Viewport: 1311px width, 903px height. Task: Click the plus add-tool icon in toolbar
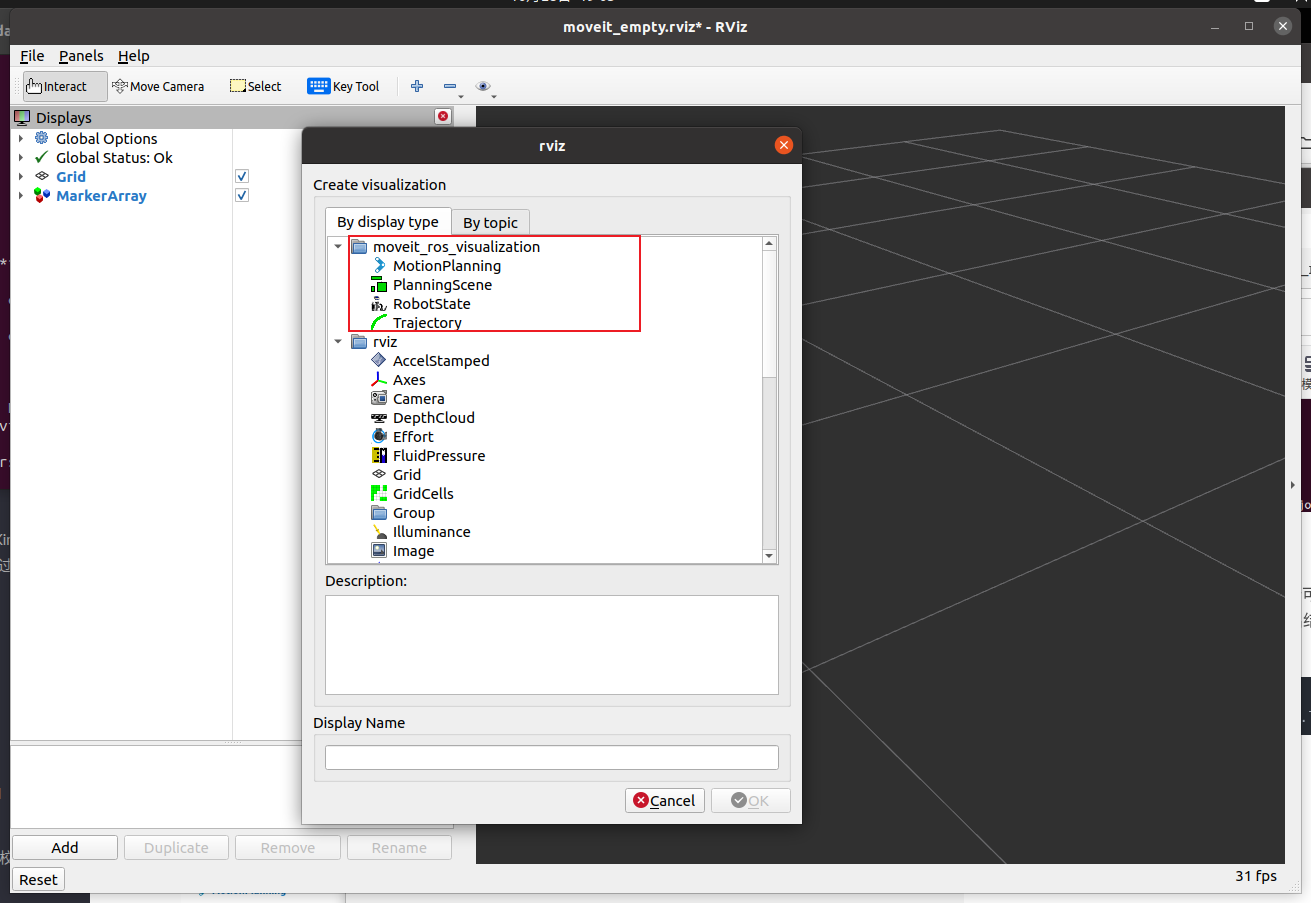tap(417, 86)
